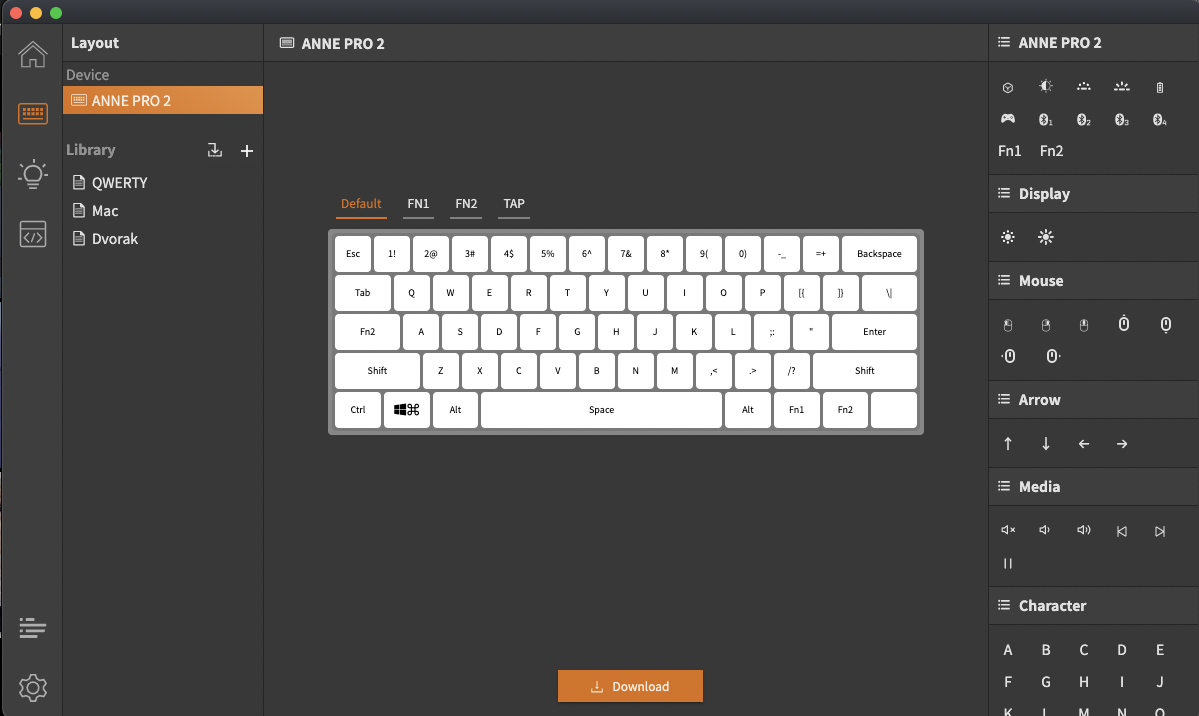The height and width of the screenshot is (716, 1199).
Task: Switch to the TAP layer tab
Action: 514,204
